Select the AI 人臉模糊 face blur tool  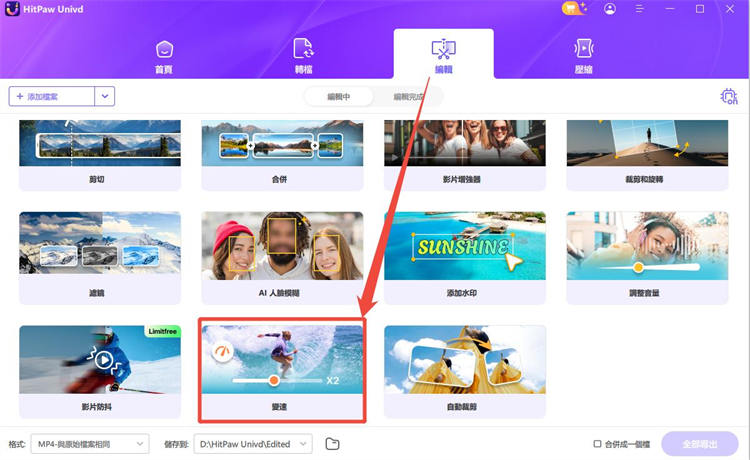click(x=283, y=256)
